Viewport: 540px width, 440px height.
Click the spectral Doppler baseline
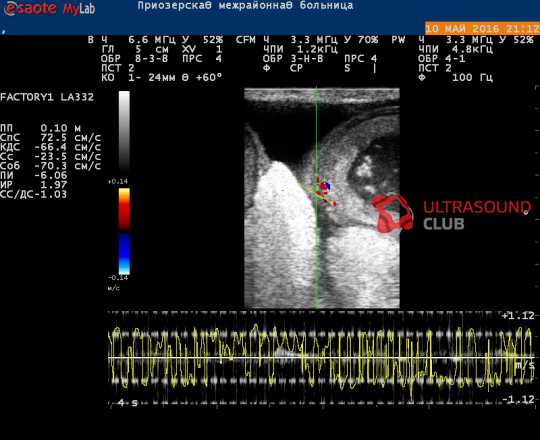click(321, 358)
